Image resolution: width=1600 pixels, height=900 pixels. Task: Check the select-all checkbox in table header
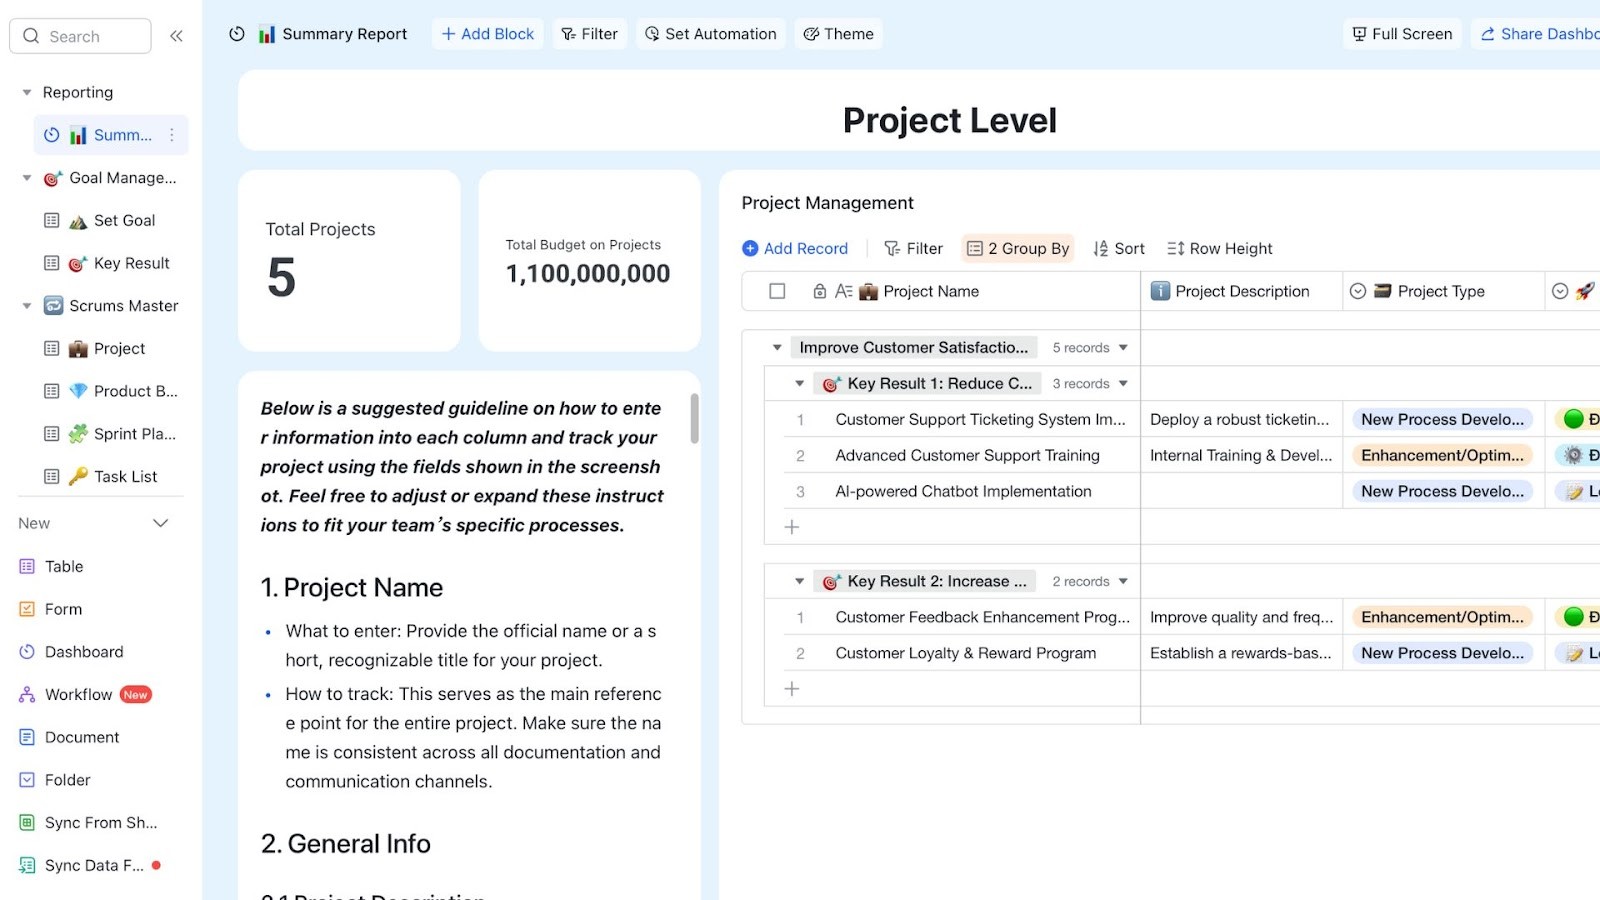777,291
